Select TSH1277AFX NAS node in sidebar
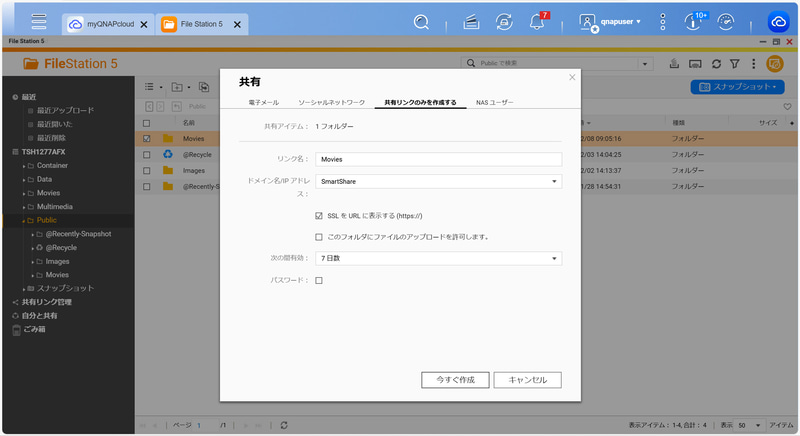Viewport: 800px width, 436px height. click(x=43, y=152)
